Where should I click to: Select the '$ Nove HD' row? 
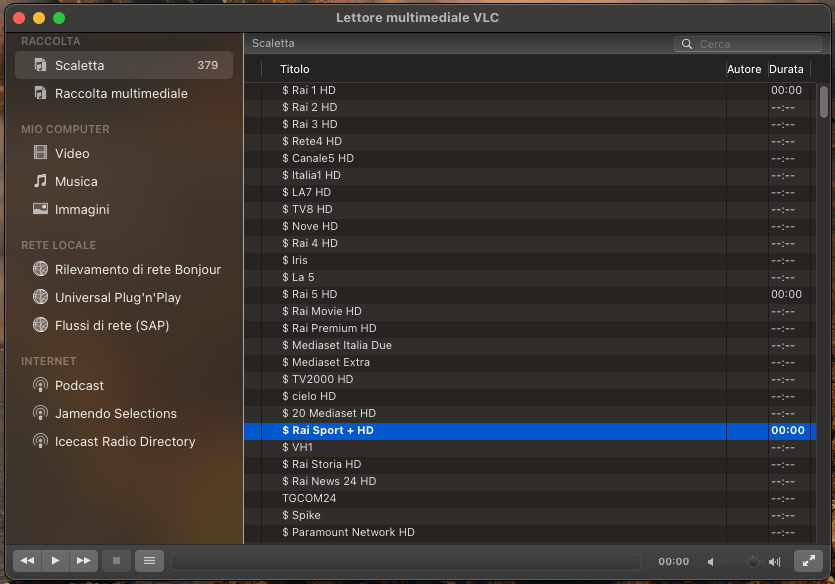click(x=530, y=227)
